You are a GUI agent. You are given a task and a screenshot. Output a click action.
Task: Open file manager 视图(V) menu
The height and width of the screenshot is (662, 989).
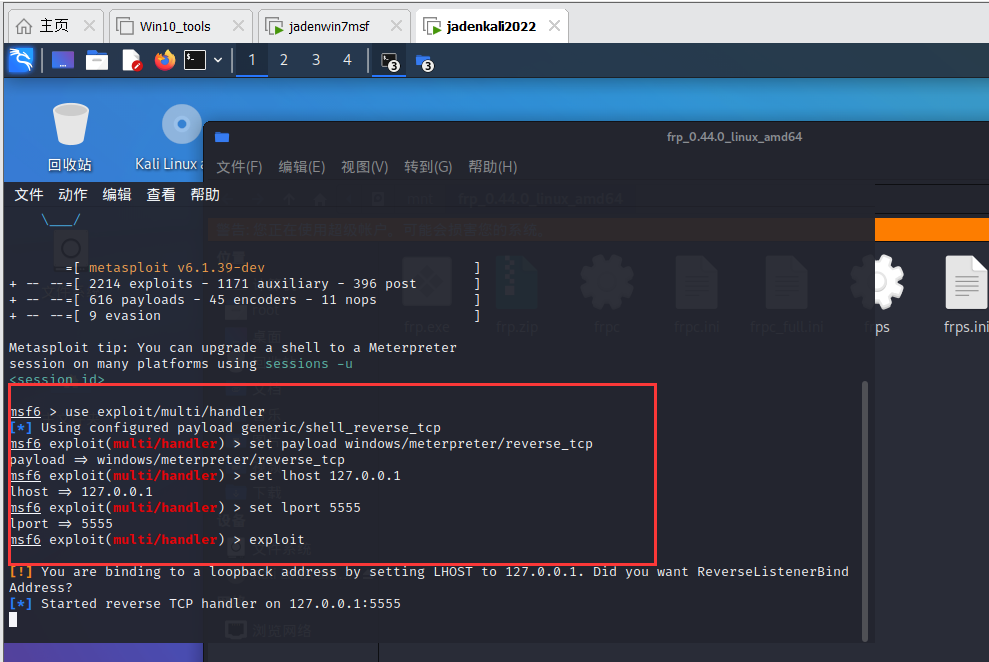[364, 167]
